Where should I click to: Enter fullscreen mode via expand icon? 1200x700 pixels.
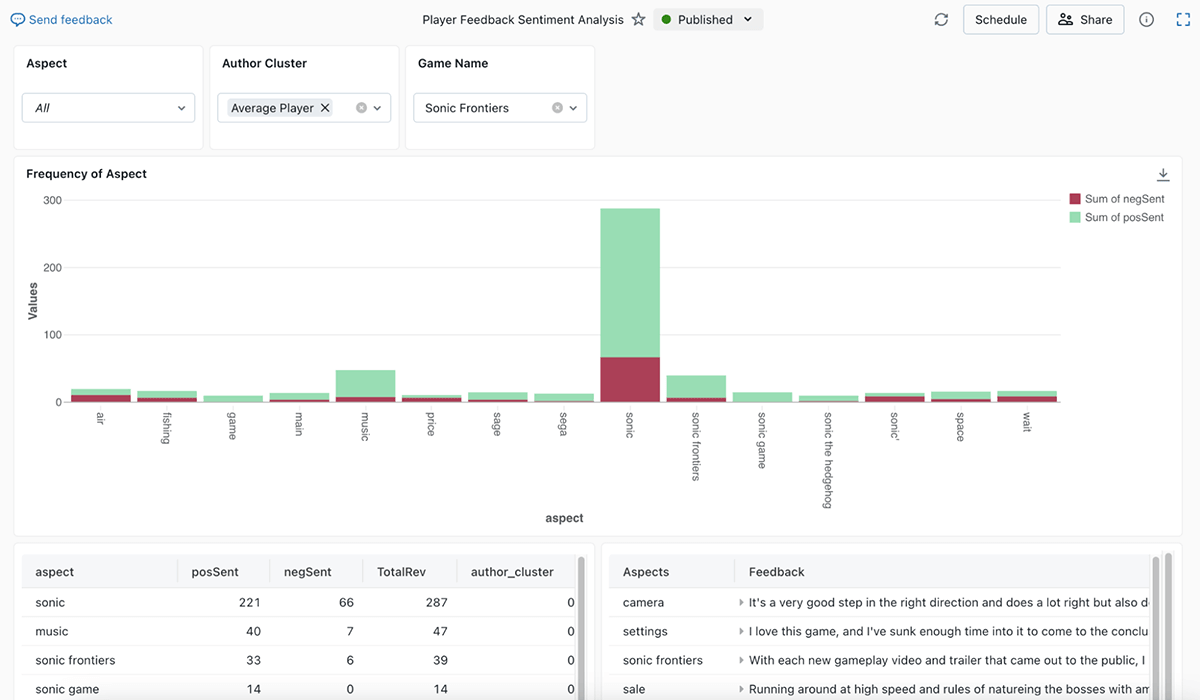click(x=1183, y=20)
